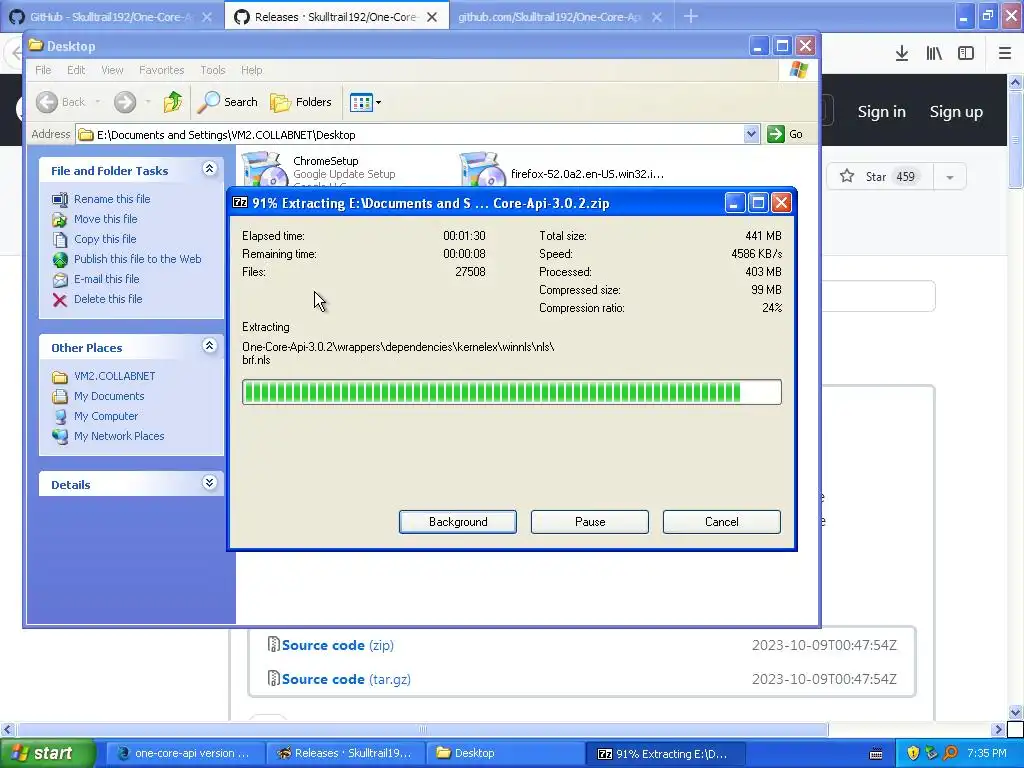This screenshot has width=1024, height=768.
Task: Open a new browser tab
Action: click(691, 16)
